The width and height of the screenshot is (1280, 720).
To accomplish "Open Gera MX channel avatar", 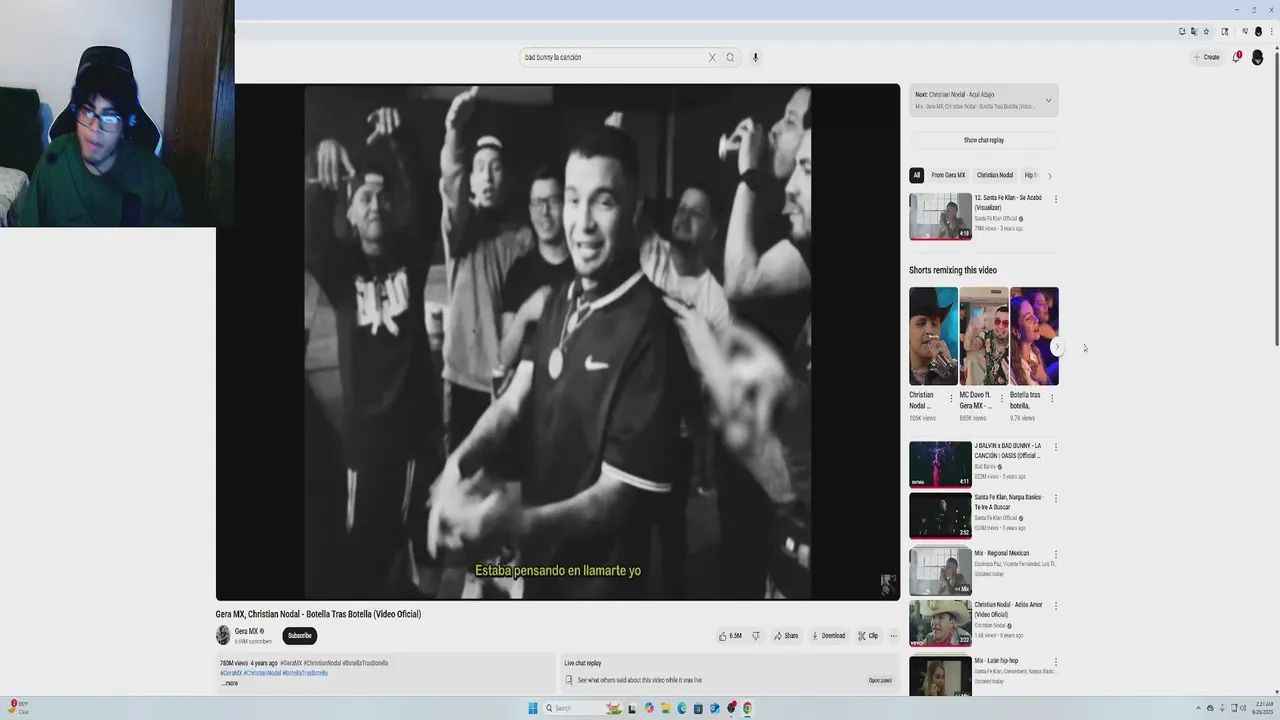I will 223,635.
